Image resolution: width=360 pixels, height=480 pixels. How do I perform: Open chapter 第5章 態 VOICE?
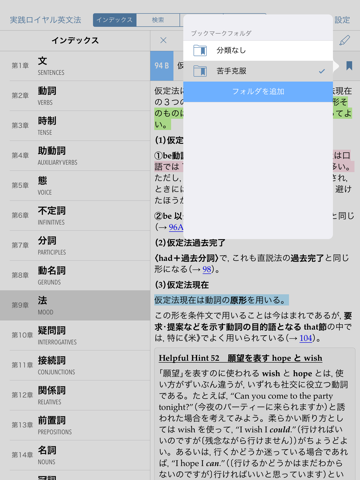point(75,186)
